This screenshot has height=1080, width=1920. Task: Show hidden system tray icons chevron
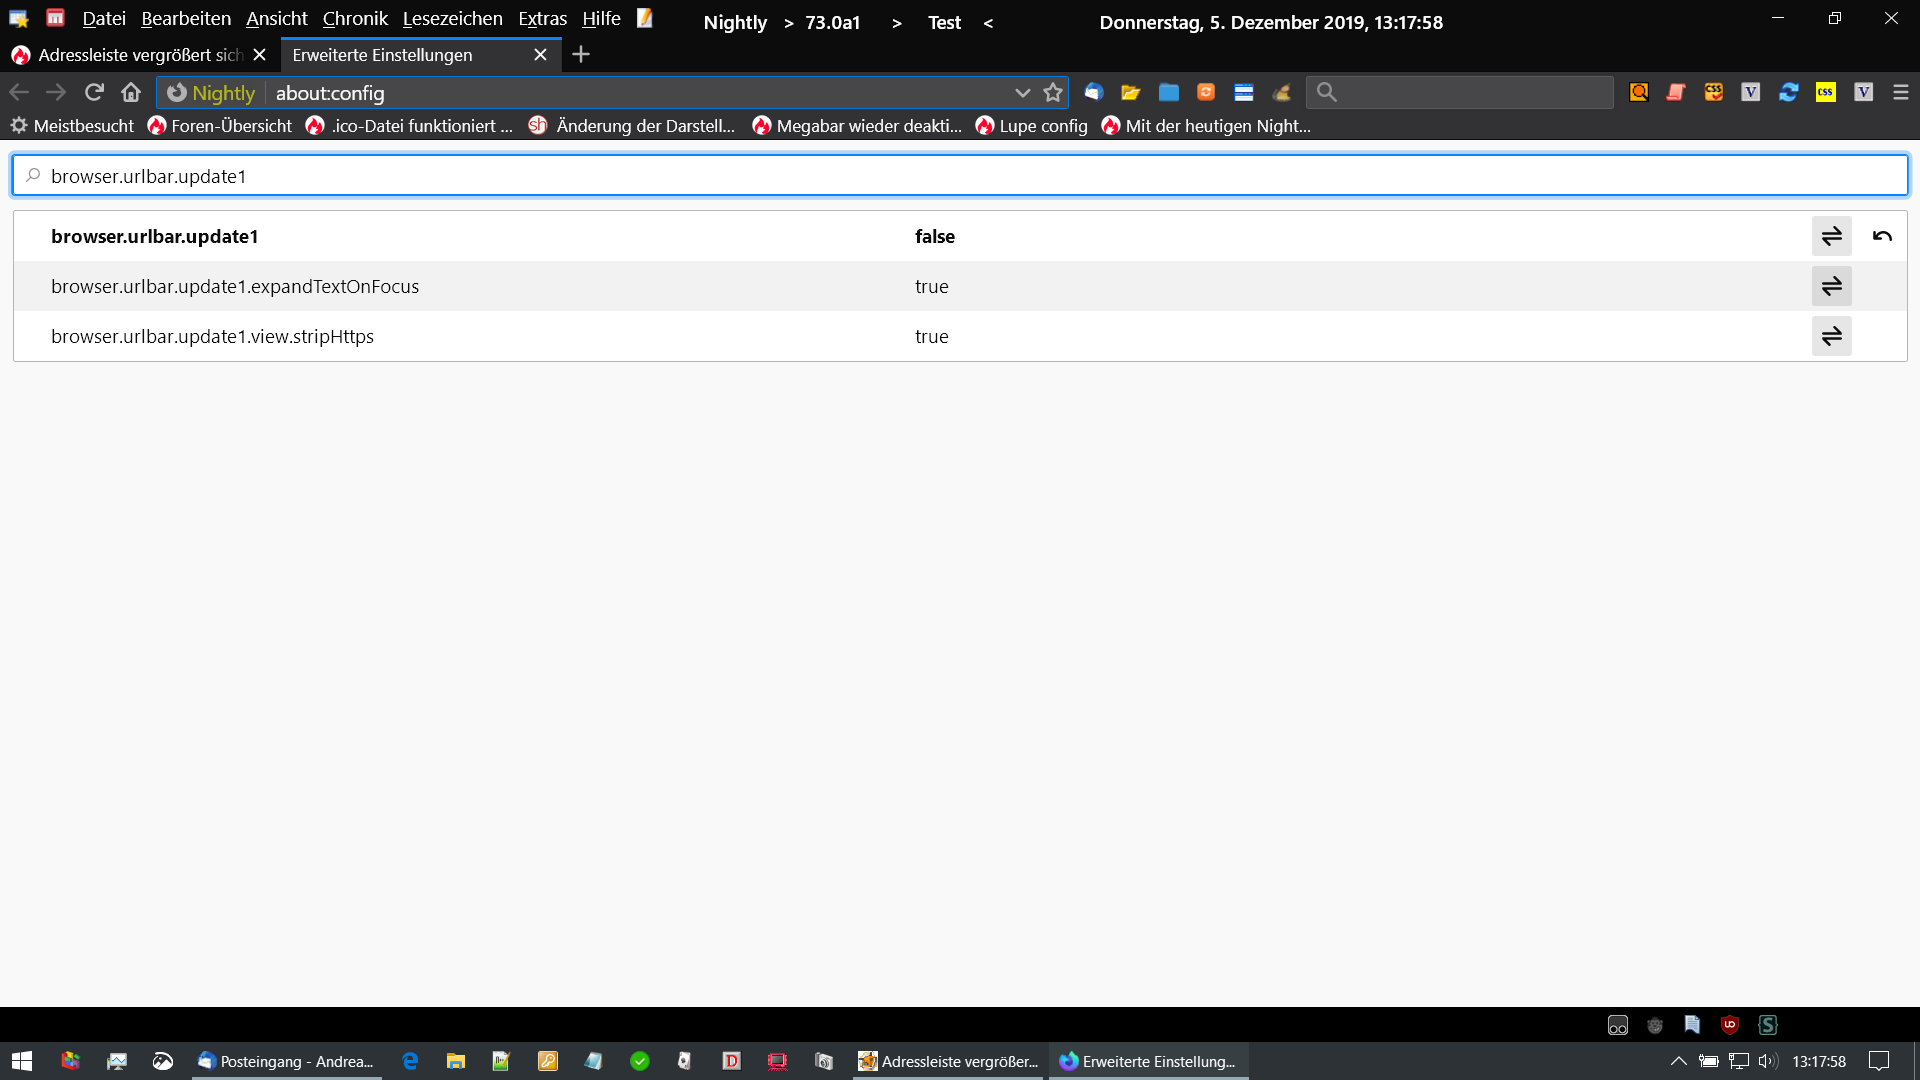(1678, 1061)
